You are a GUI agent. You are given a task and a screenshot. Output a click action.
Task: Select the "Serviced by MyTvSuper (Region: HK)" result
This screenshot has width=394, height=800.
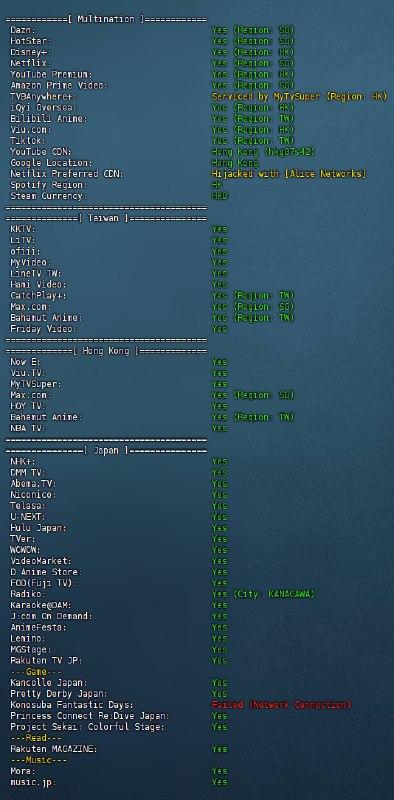point(300,96)
